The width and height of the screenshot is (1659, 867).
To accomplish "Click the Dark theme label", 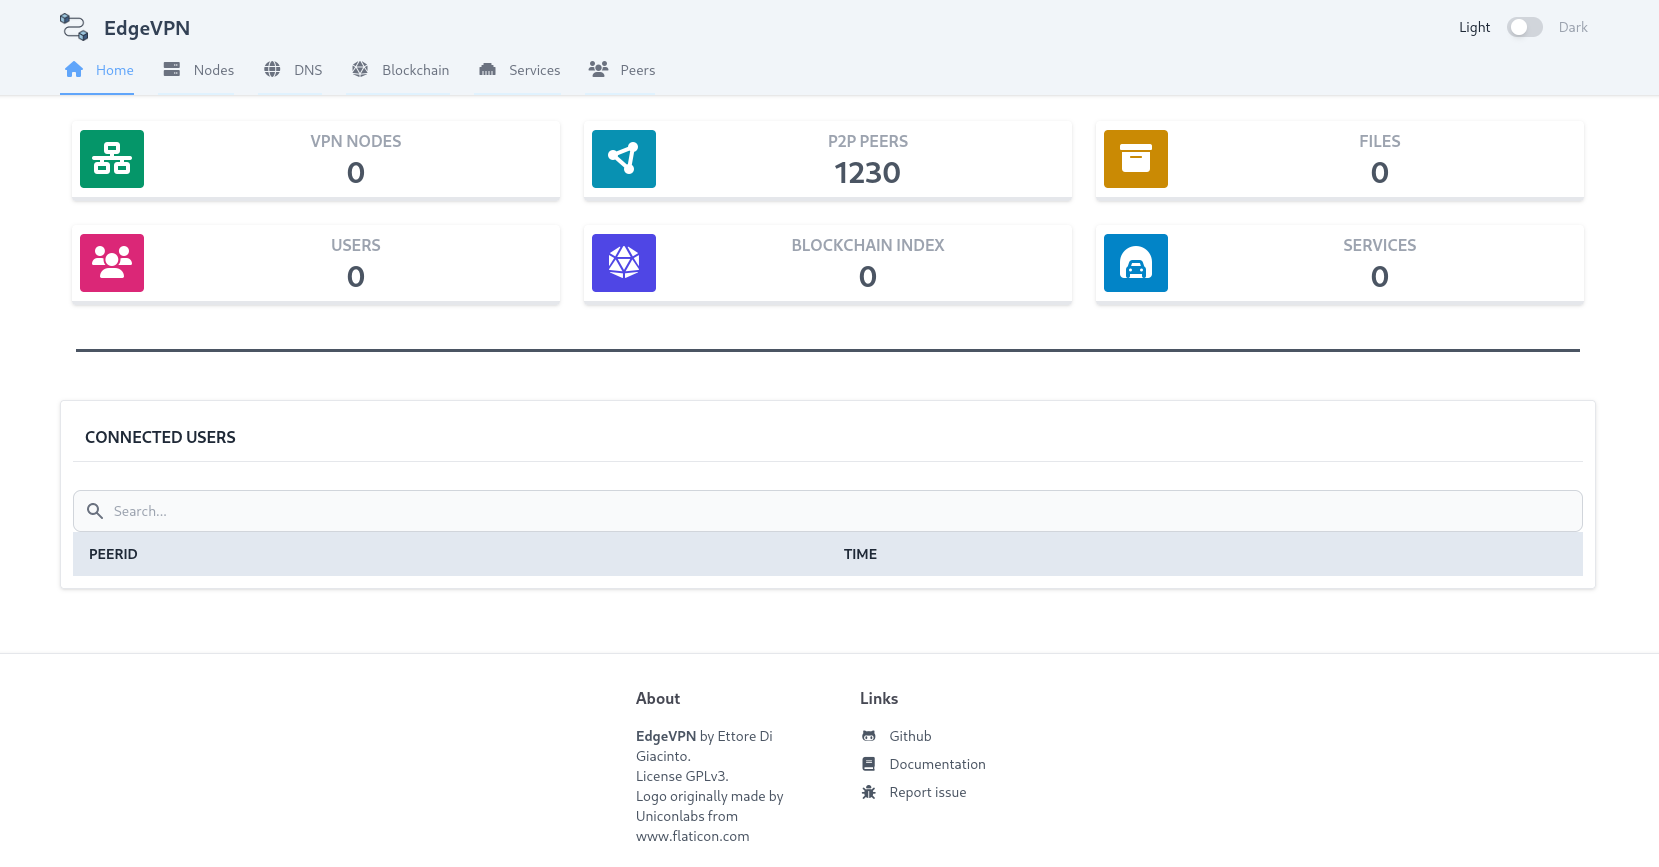I will [1573, 27].
